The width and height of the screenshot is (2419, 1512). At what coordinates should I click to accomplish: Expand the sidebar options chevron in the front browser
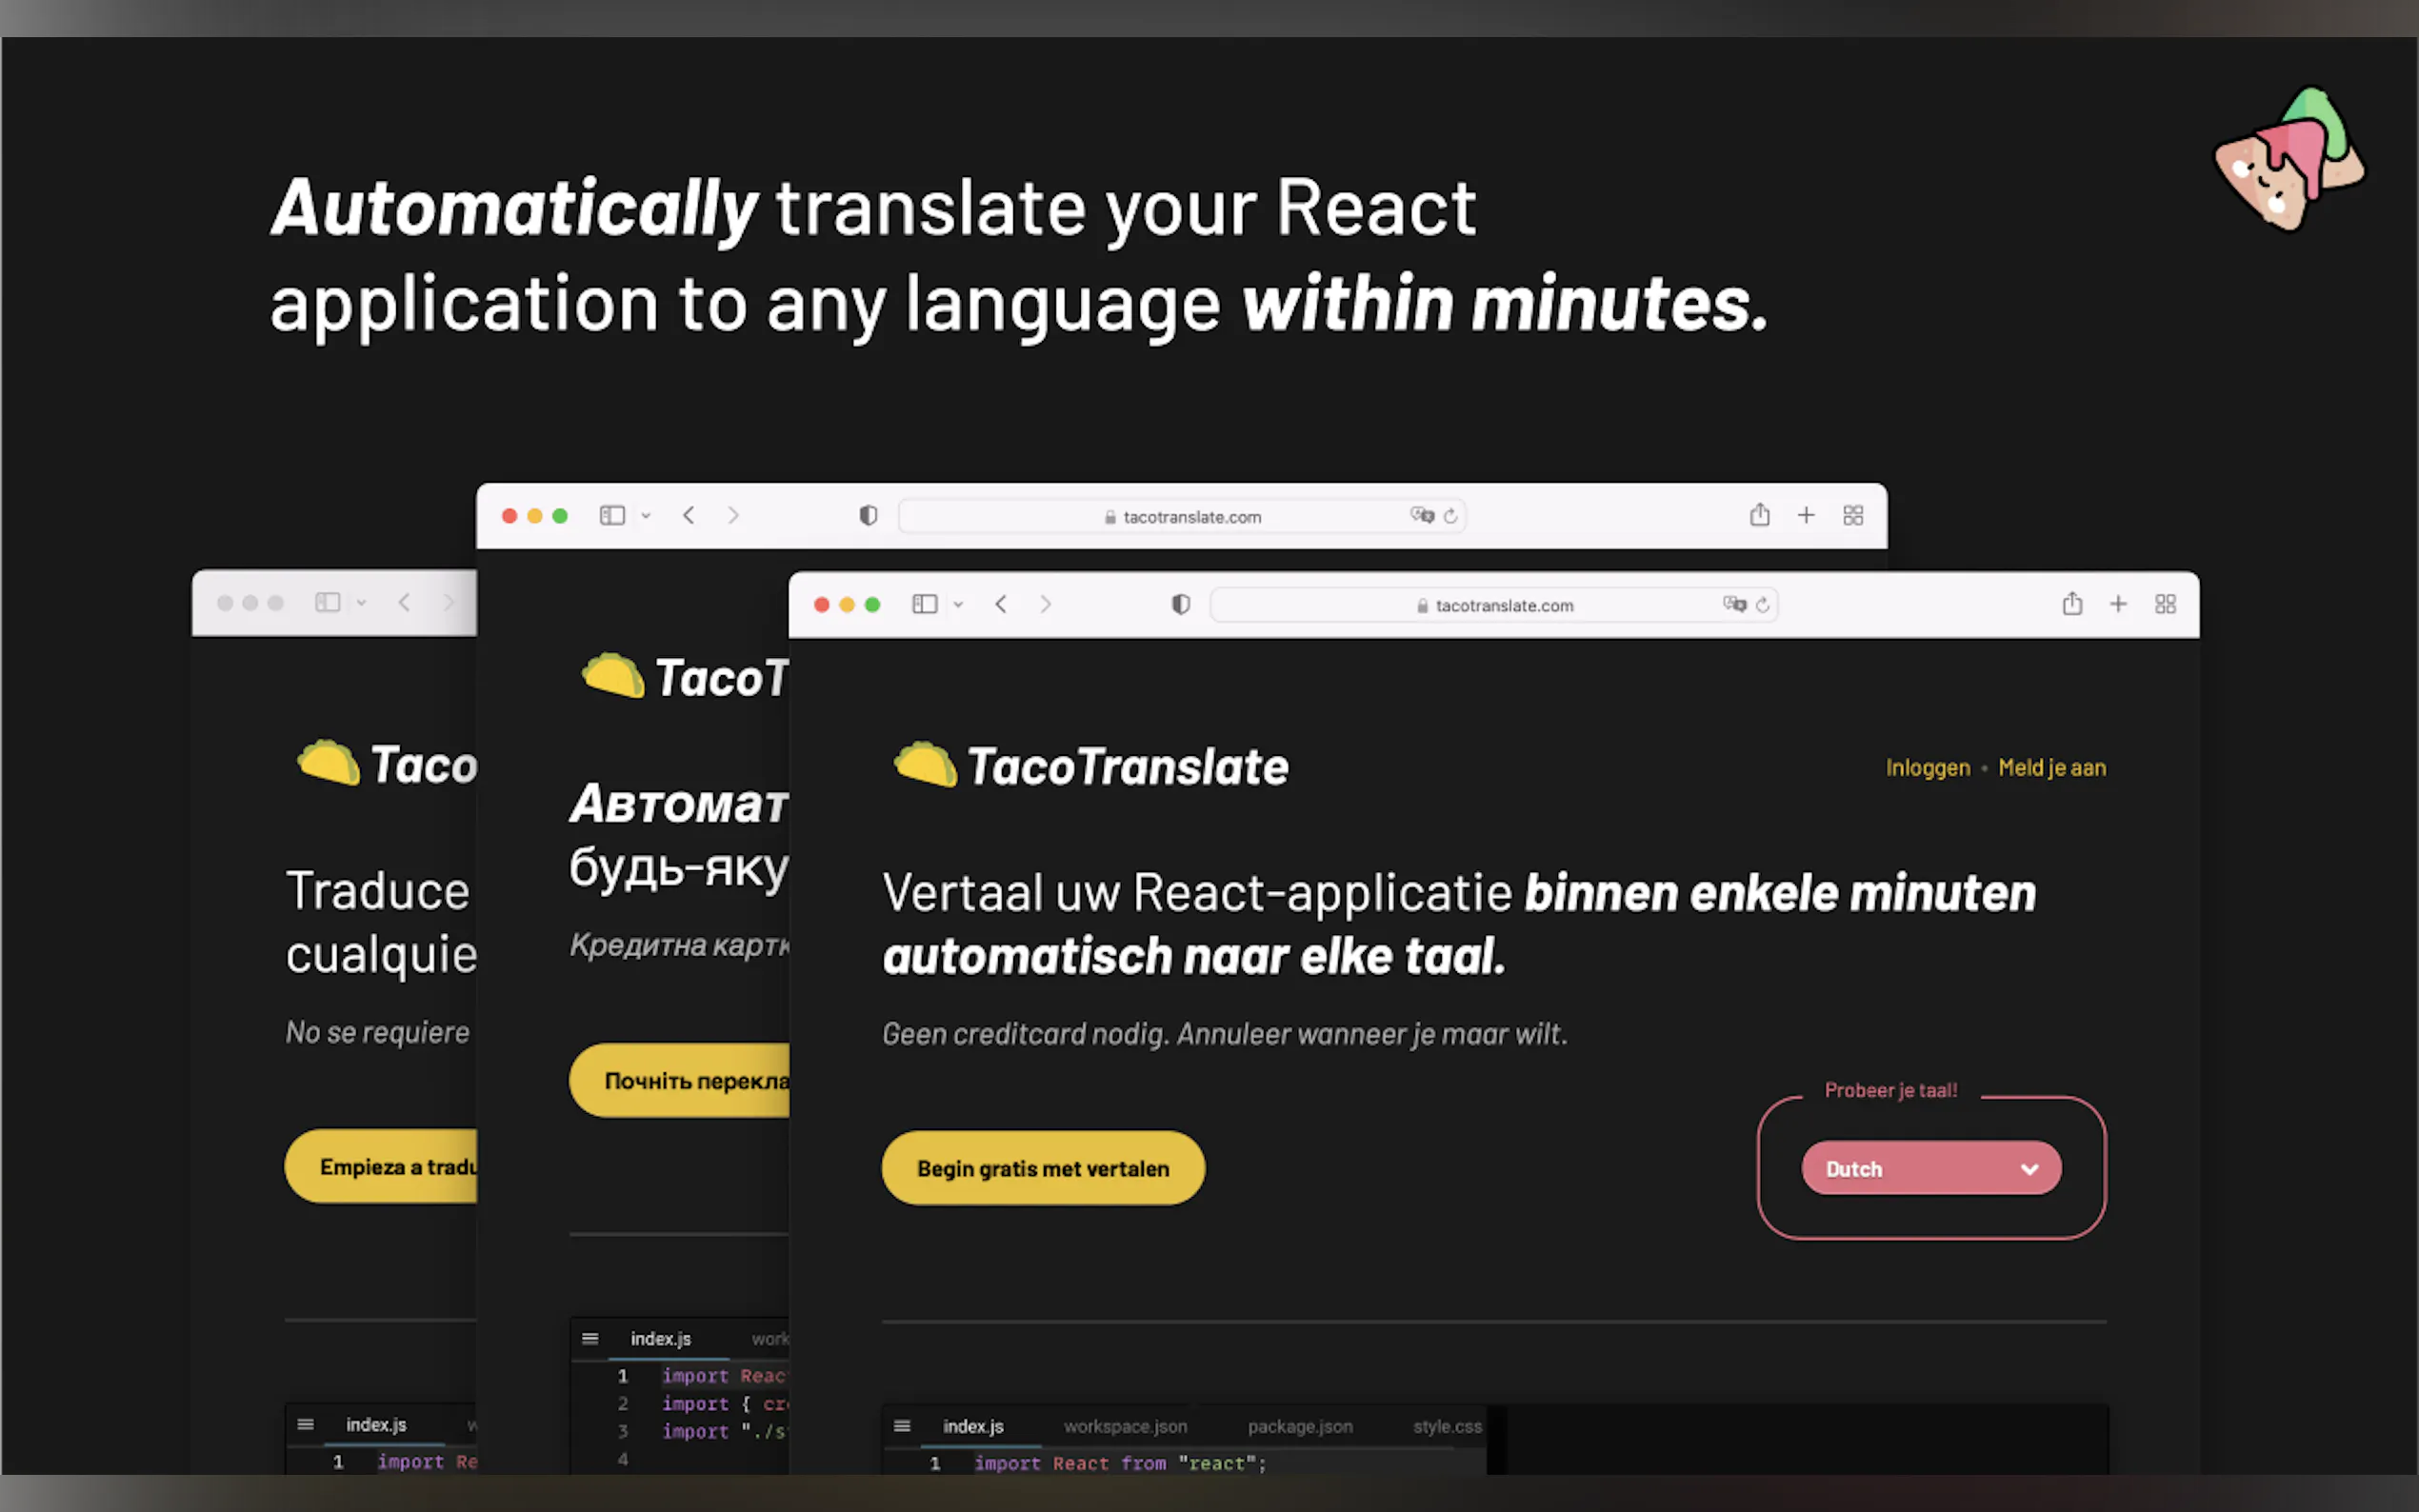coord(958,605)
